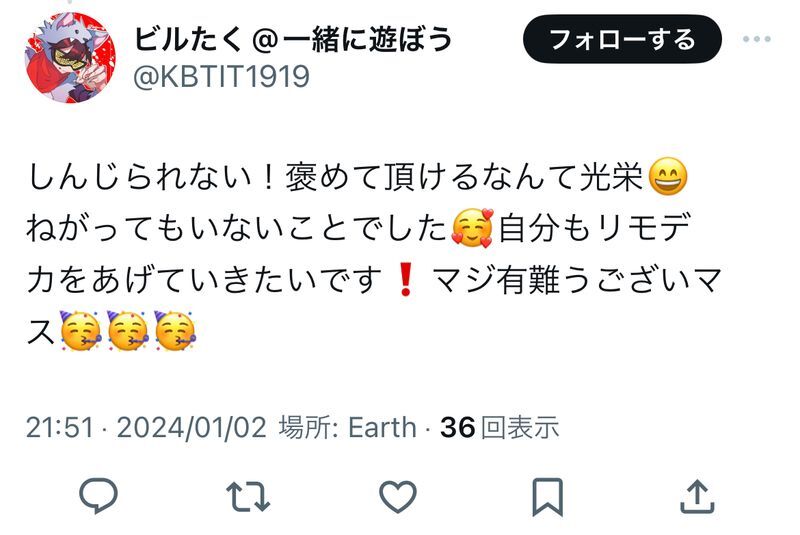Open the share upload arrow icon
This screenshot has height=535, width=800.
point(697,497)
